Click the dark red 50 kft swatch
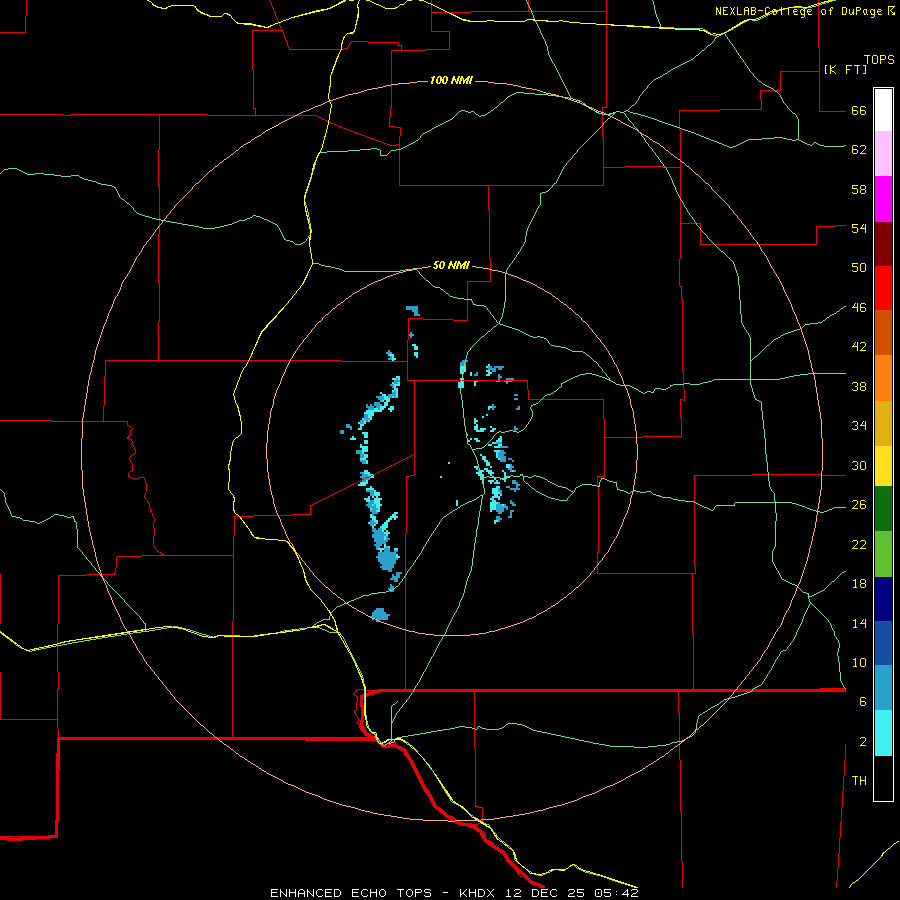 [883, 244]
